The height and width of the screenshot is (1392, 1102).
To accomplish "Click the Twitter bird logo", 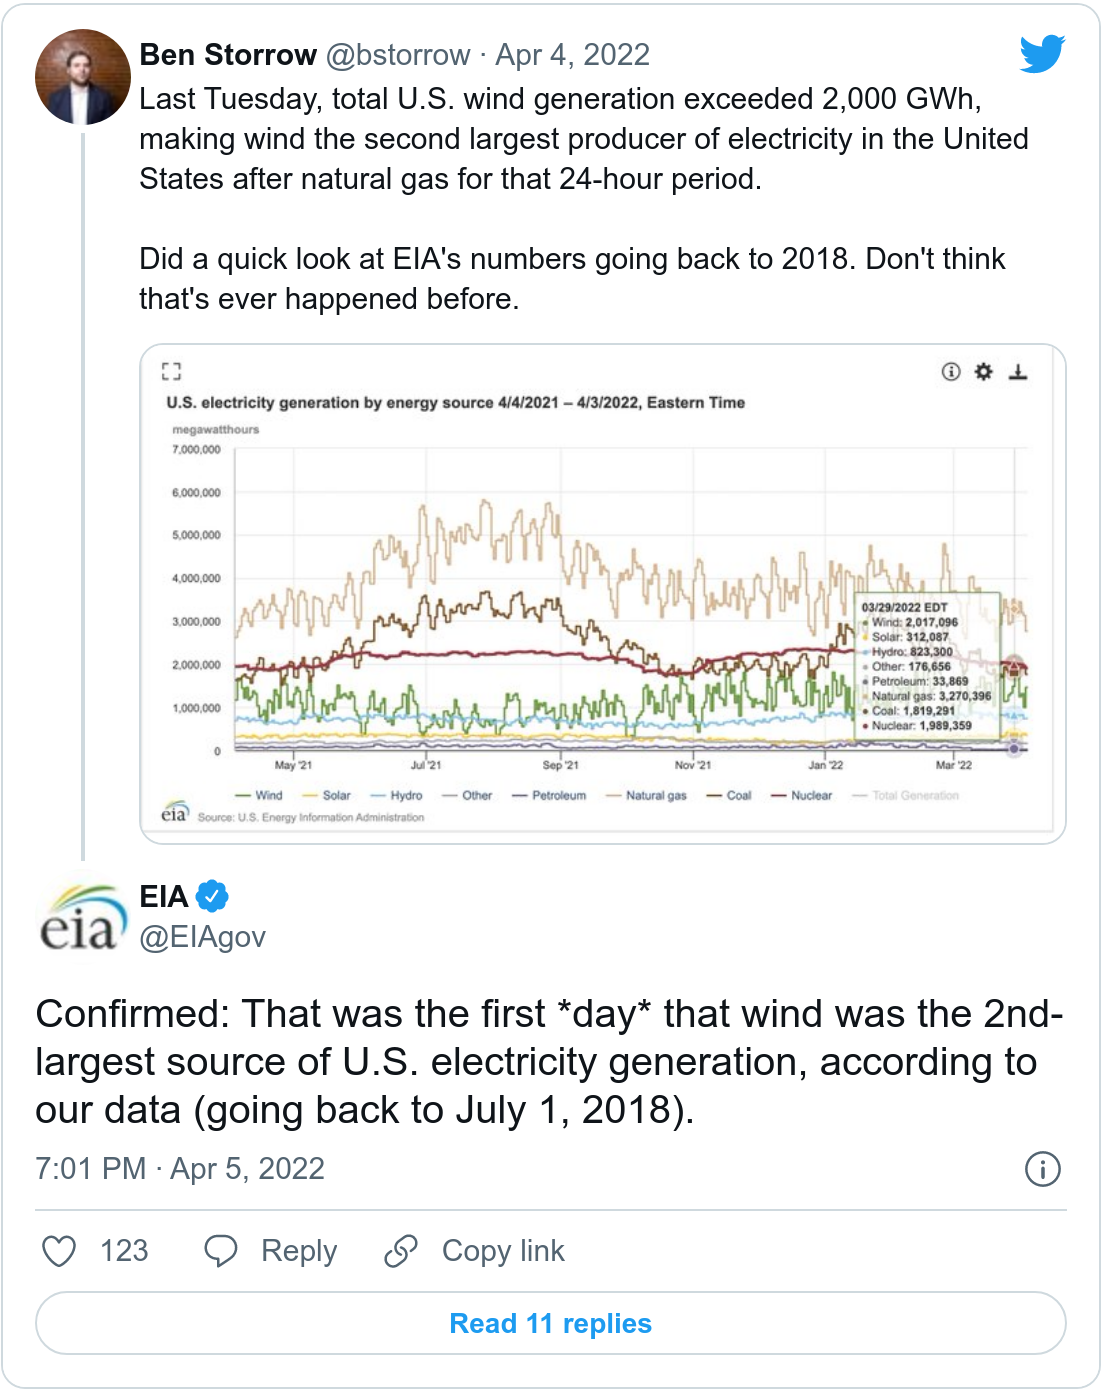I will pyautogui.click(x=1042, y=54).
